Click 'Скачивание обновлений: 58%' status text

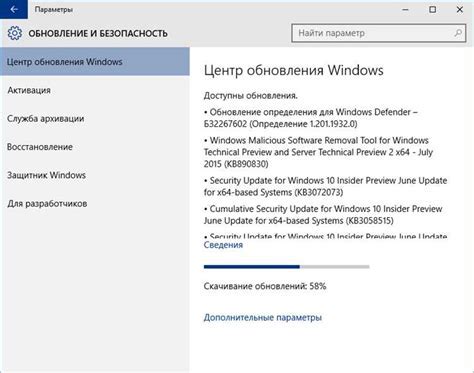265,286
